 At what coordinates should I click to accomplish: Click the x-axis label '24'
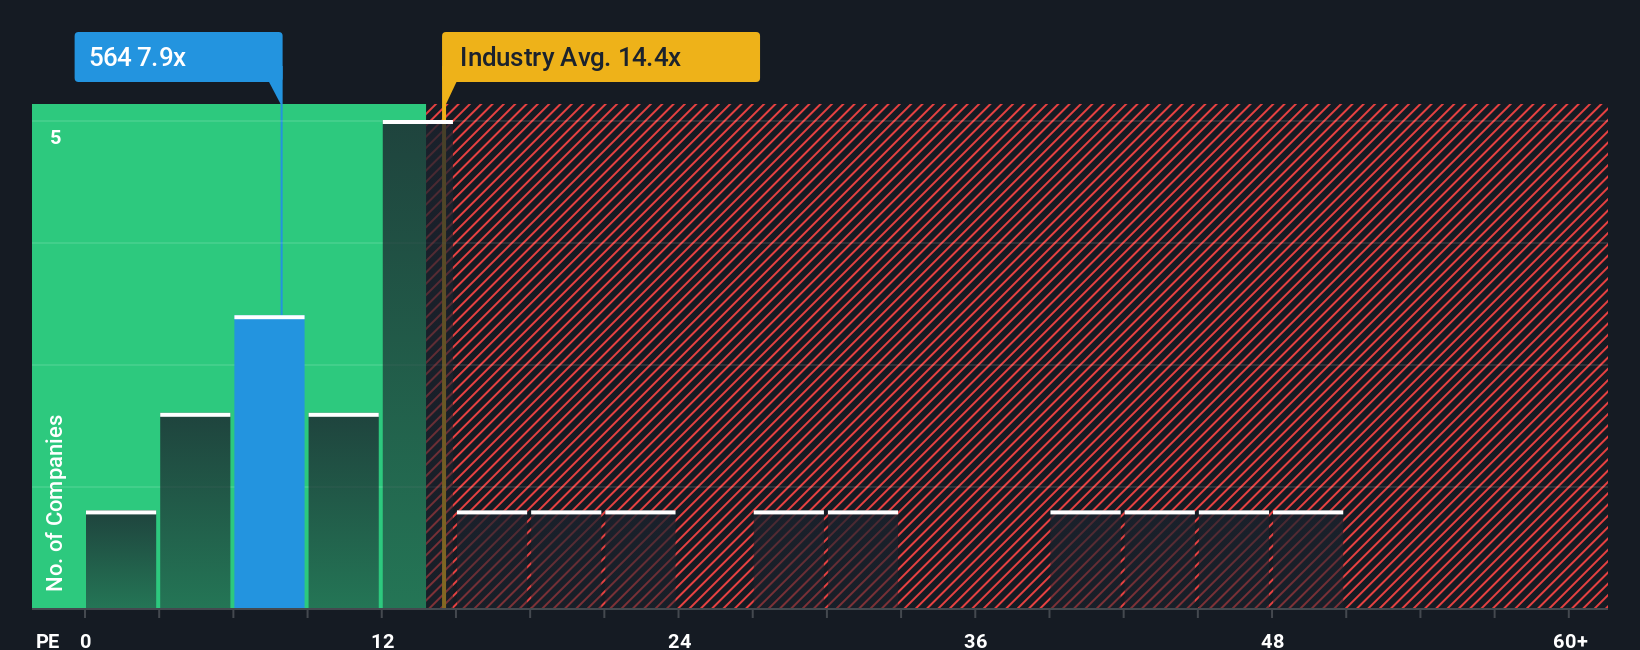pos(679,641)
